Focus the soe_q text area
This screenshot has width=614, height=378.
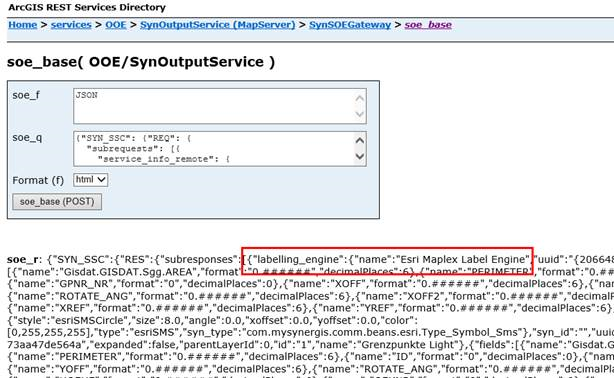click(x=220, y=149)
